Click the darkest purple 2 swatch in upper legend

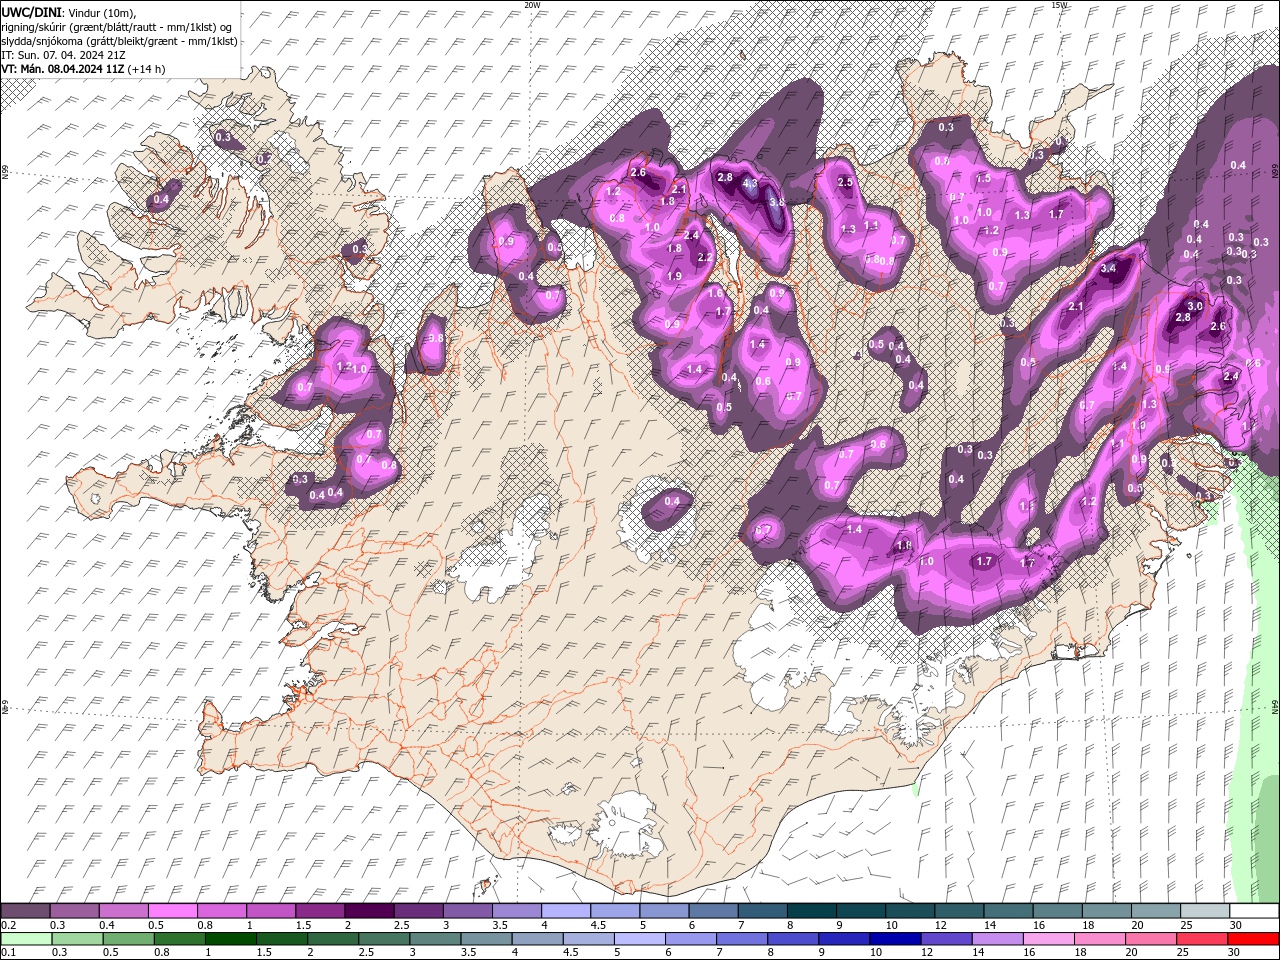click(x=369, y=911)
